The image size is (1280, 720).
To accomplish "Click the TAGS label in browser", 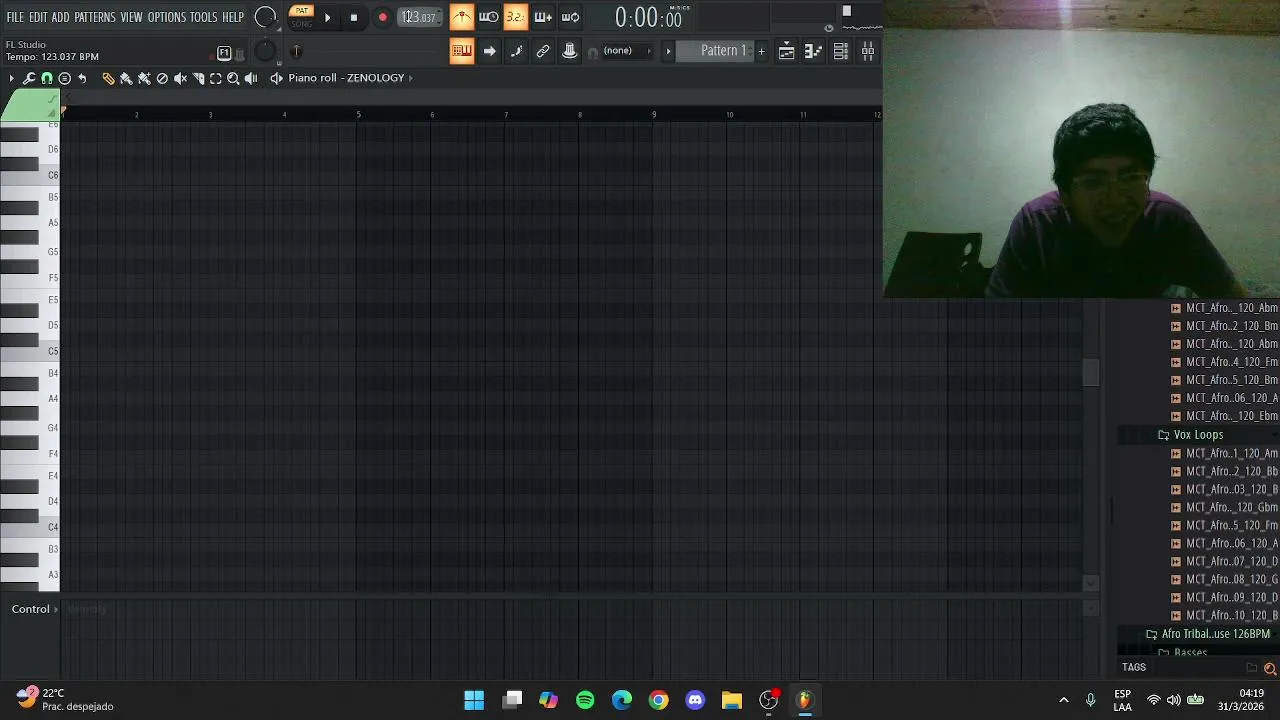I will (x=1134, y=667).
